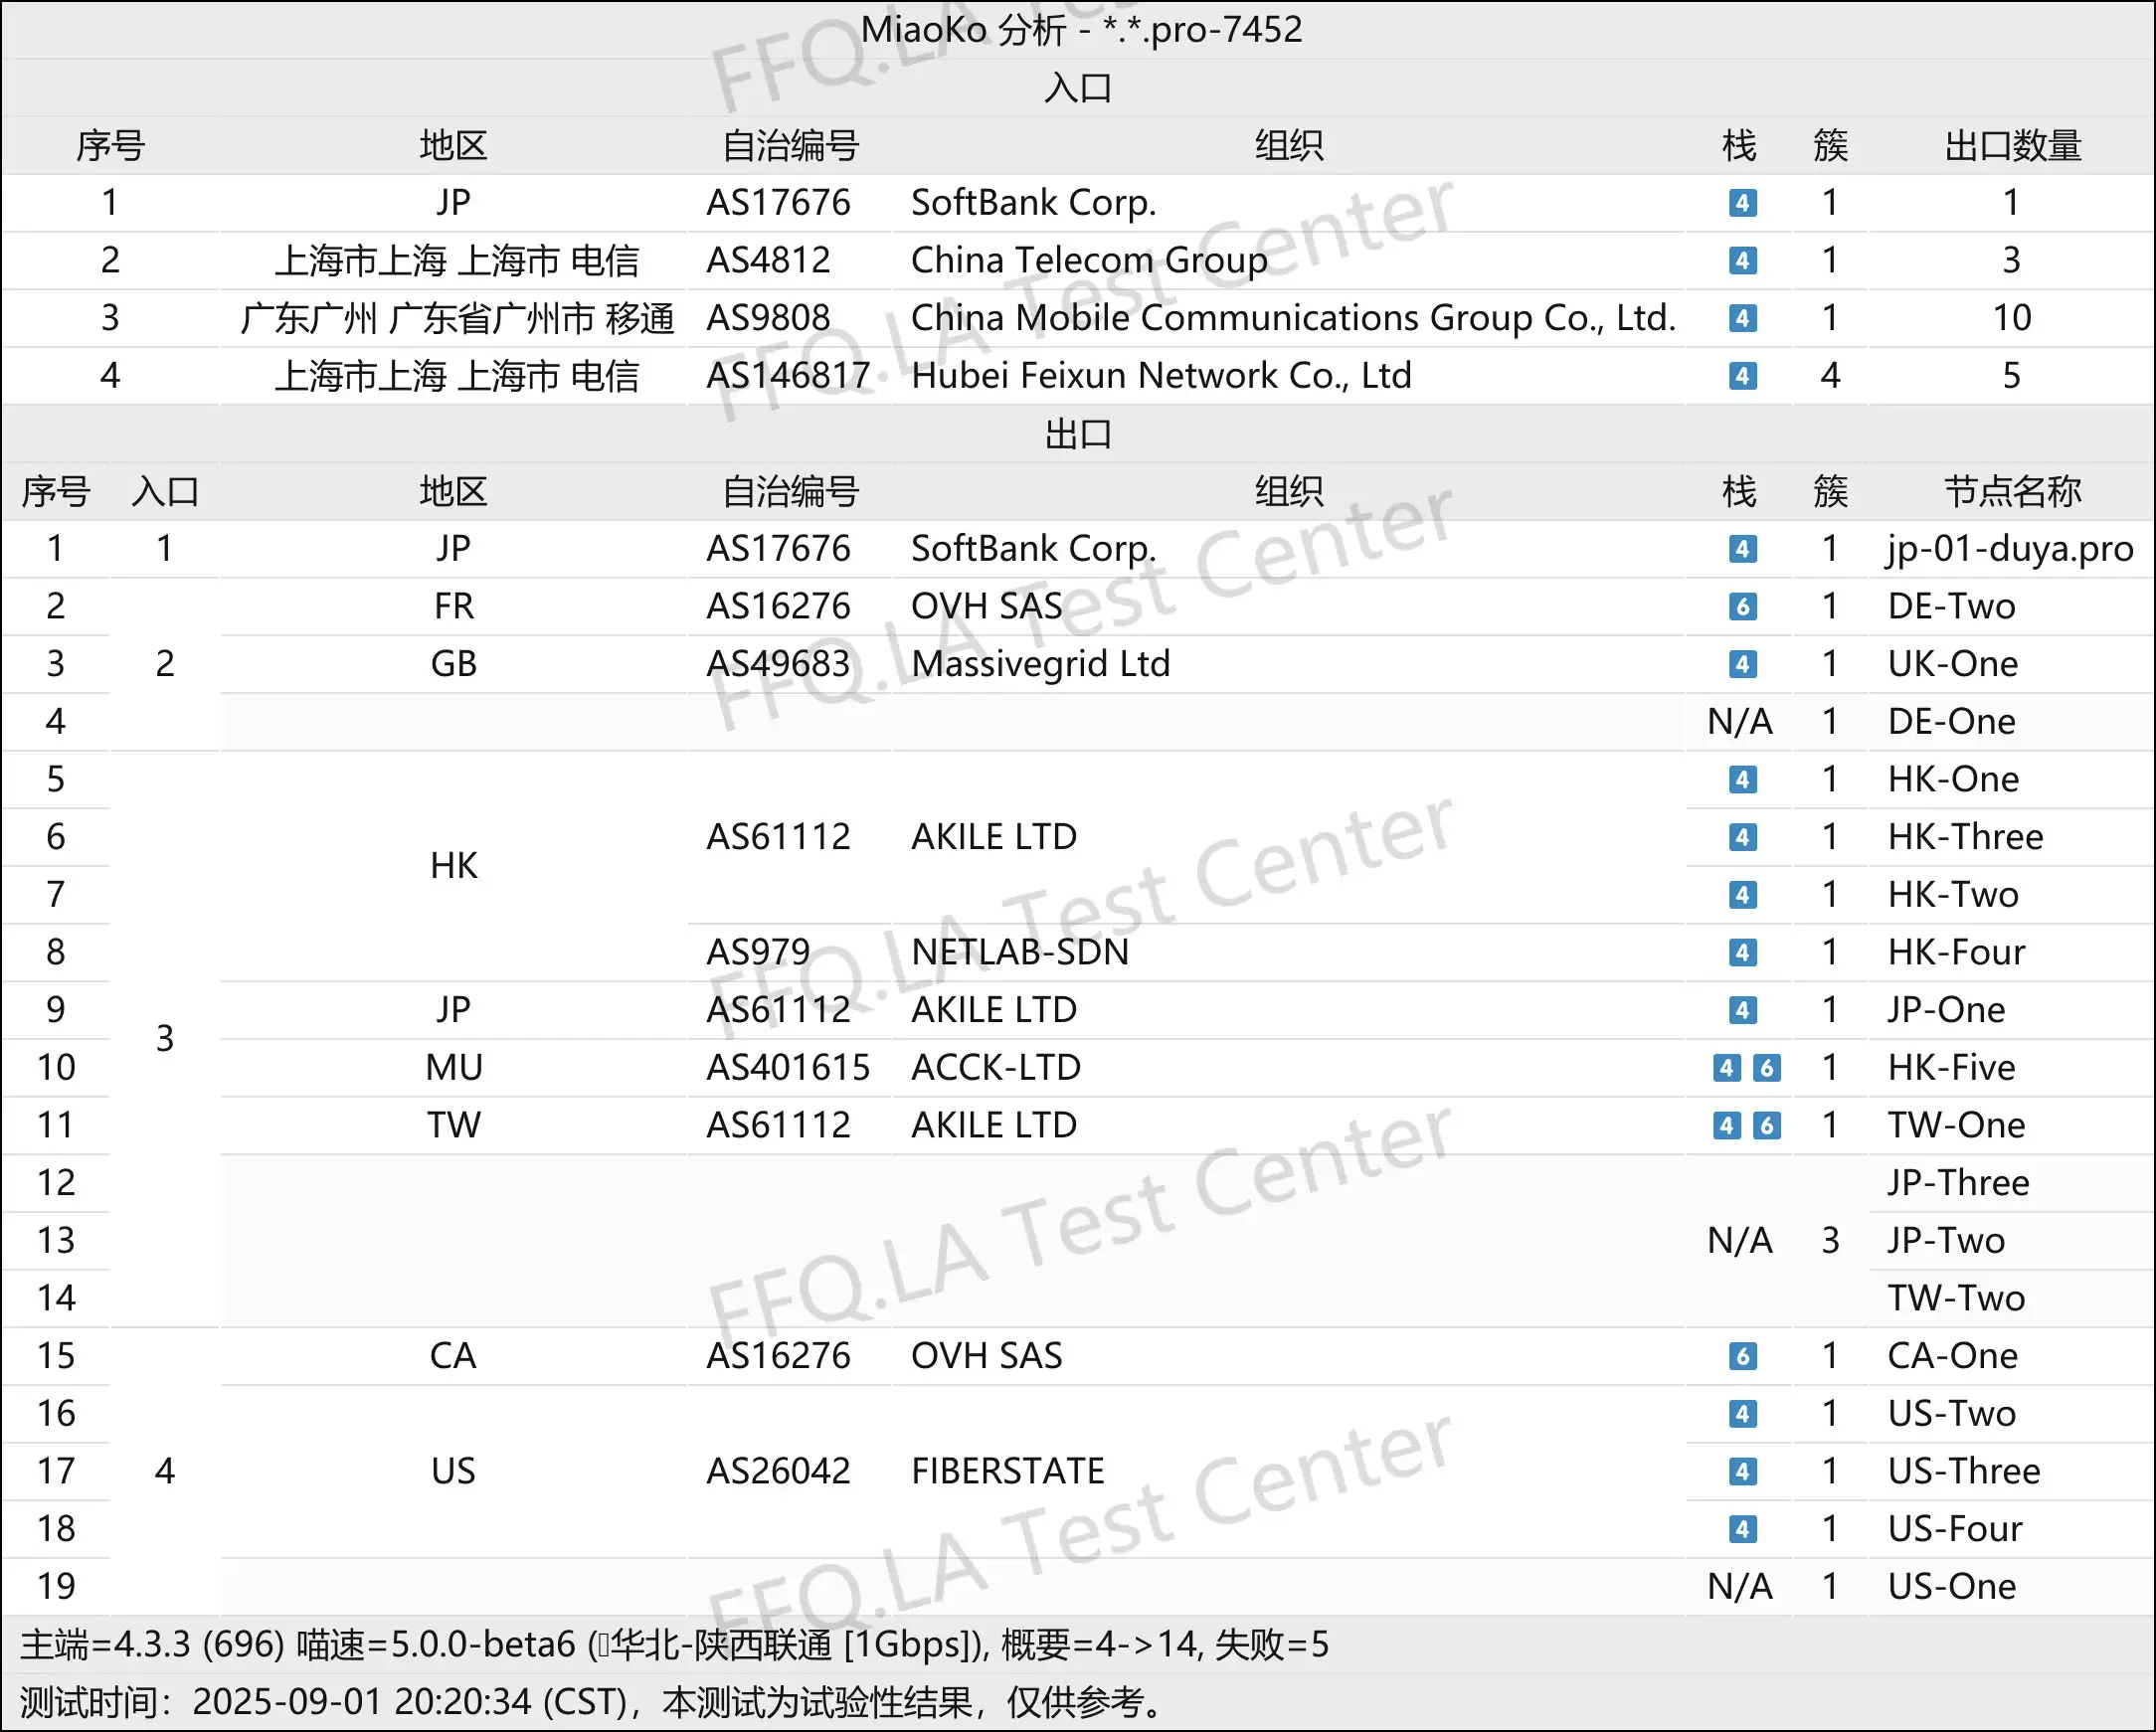The width and height of the screenshot is (2156, 1732).
Task: Click node name CA-One
Action: (x=1952, y=1356)
